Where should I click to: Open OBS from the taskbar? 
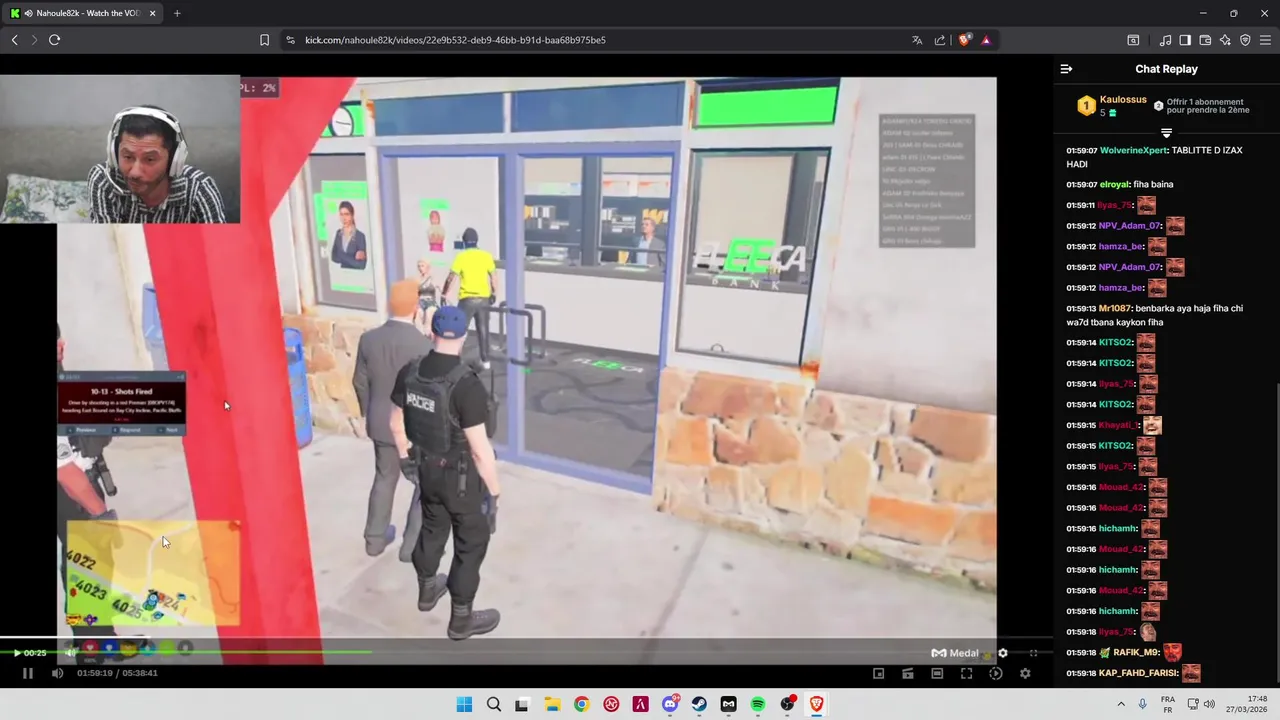(x=788, y=704)
